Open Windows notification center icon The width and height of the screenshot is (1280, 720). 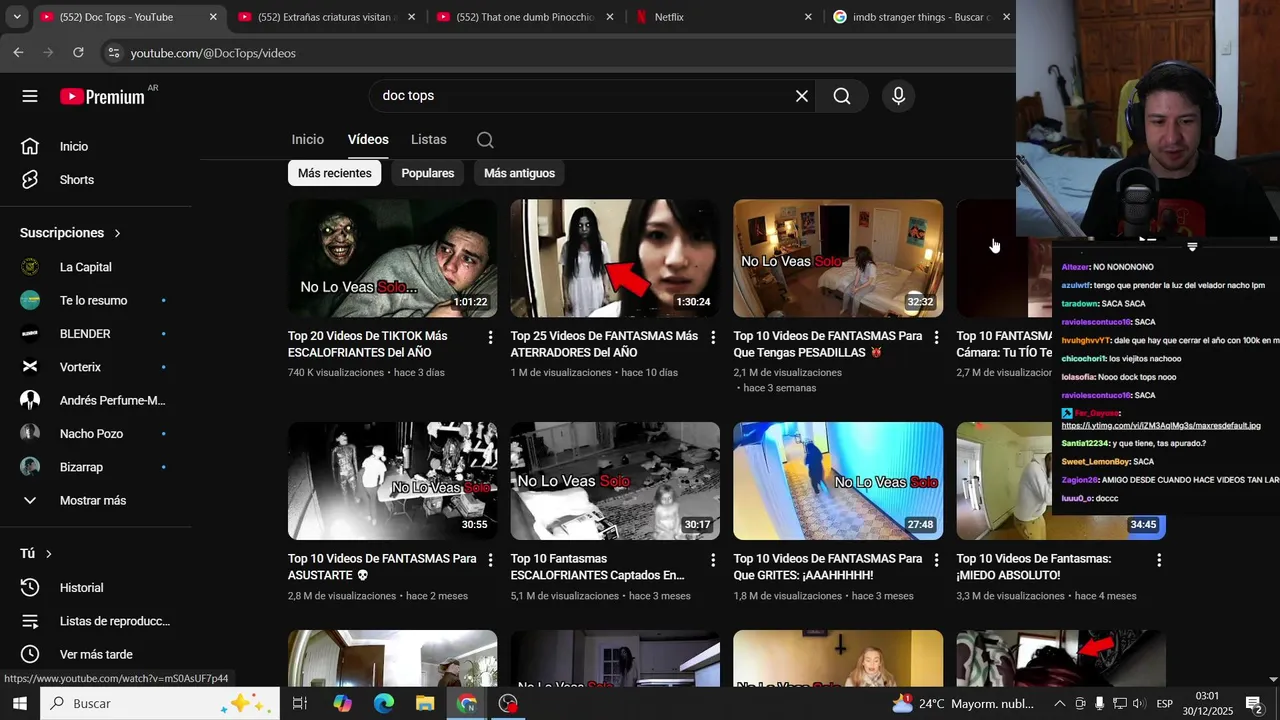[x=1254, y=704]
